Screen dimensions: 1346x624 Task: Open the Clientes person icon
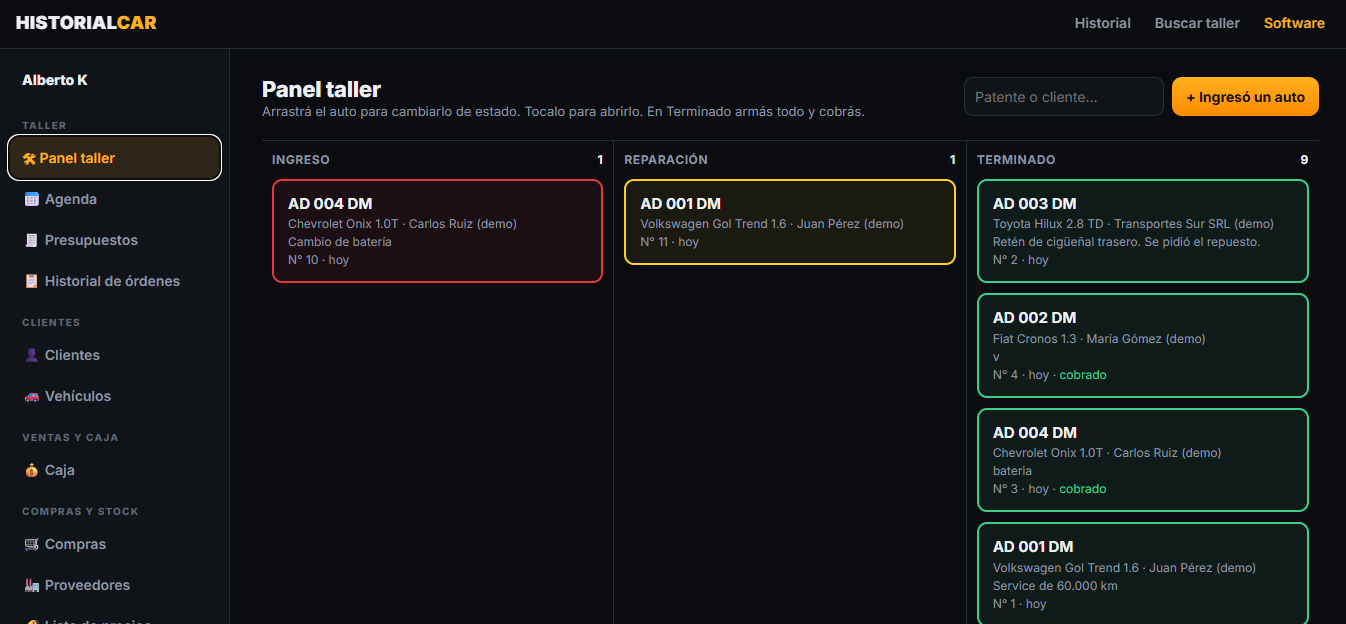click(31, 355)
